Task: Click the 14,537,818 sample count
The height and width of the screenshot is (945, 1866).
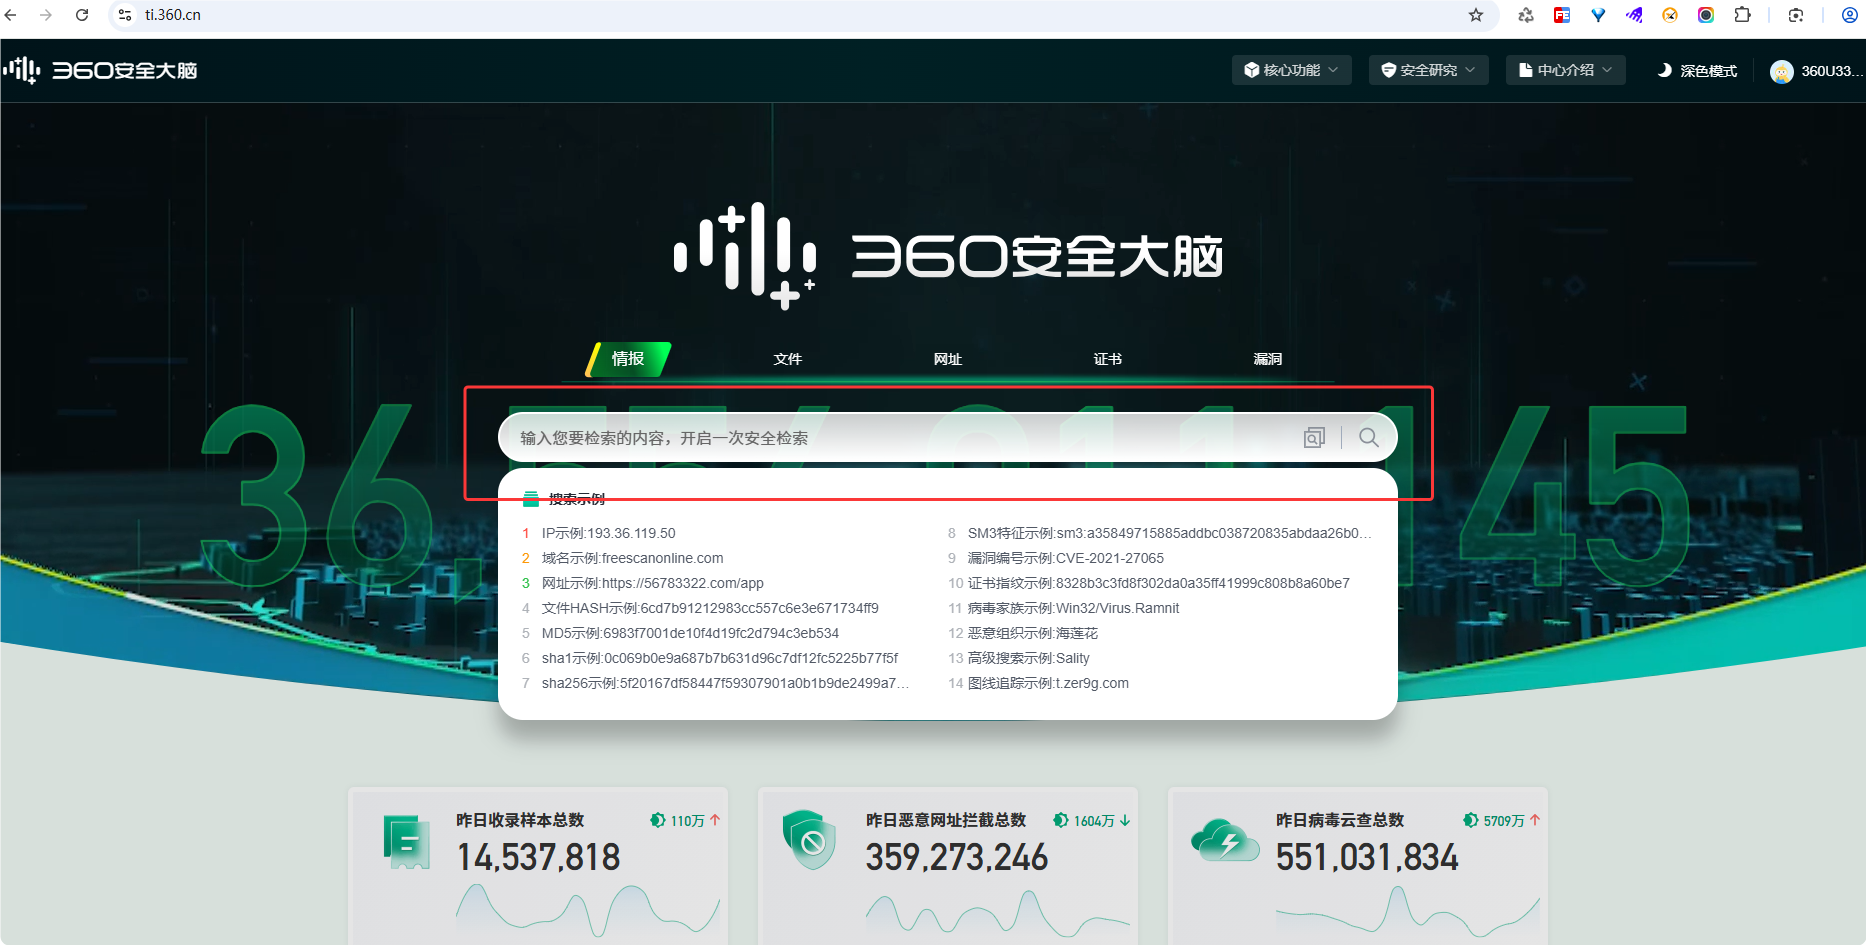Action: coord(538,857)
